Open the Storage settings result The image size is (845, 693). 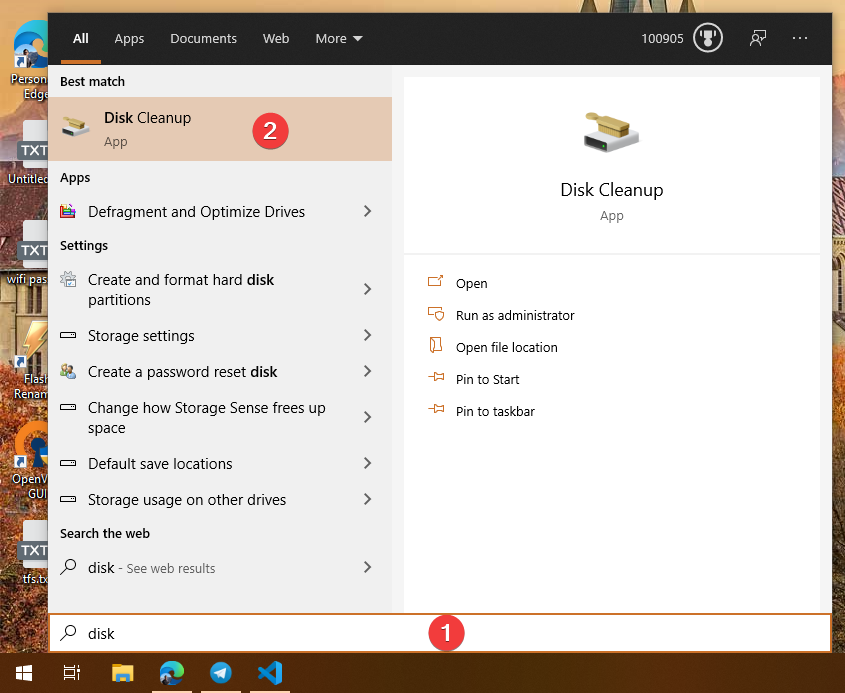tap(220, 335)
